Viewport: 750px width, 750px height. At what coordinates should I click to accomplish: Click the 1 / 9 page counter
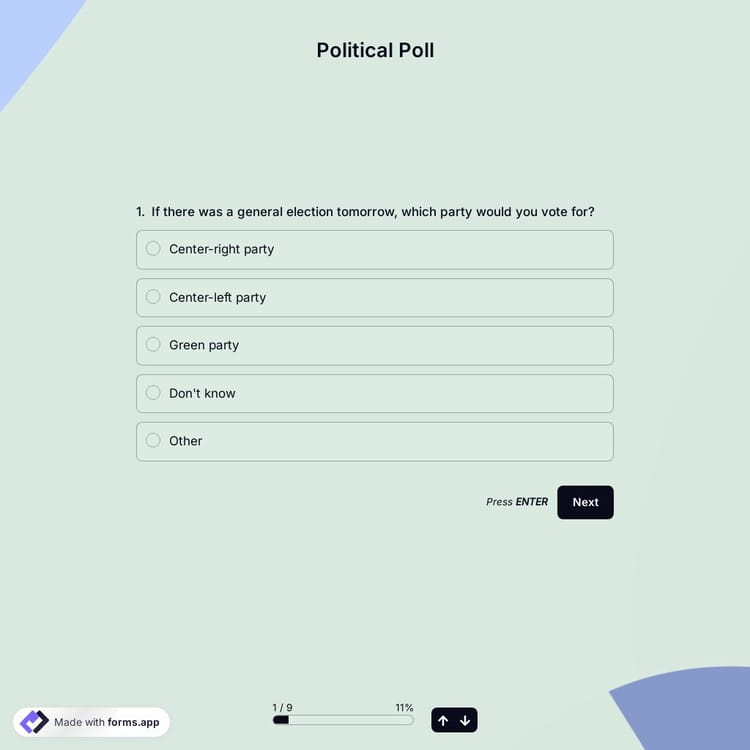(x=282, y=707)
